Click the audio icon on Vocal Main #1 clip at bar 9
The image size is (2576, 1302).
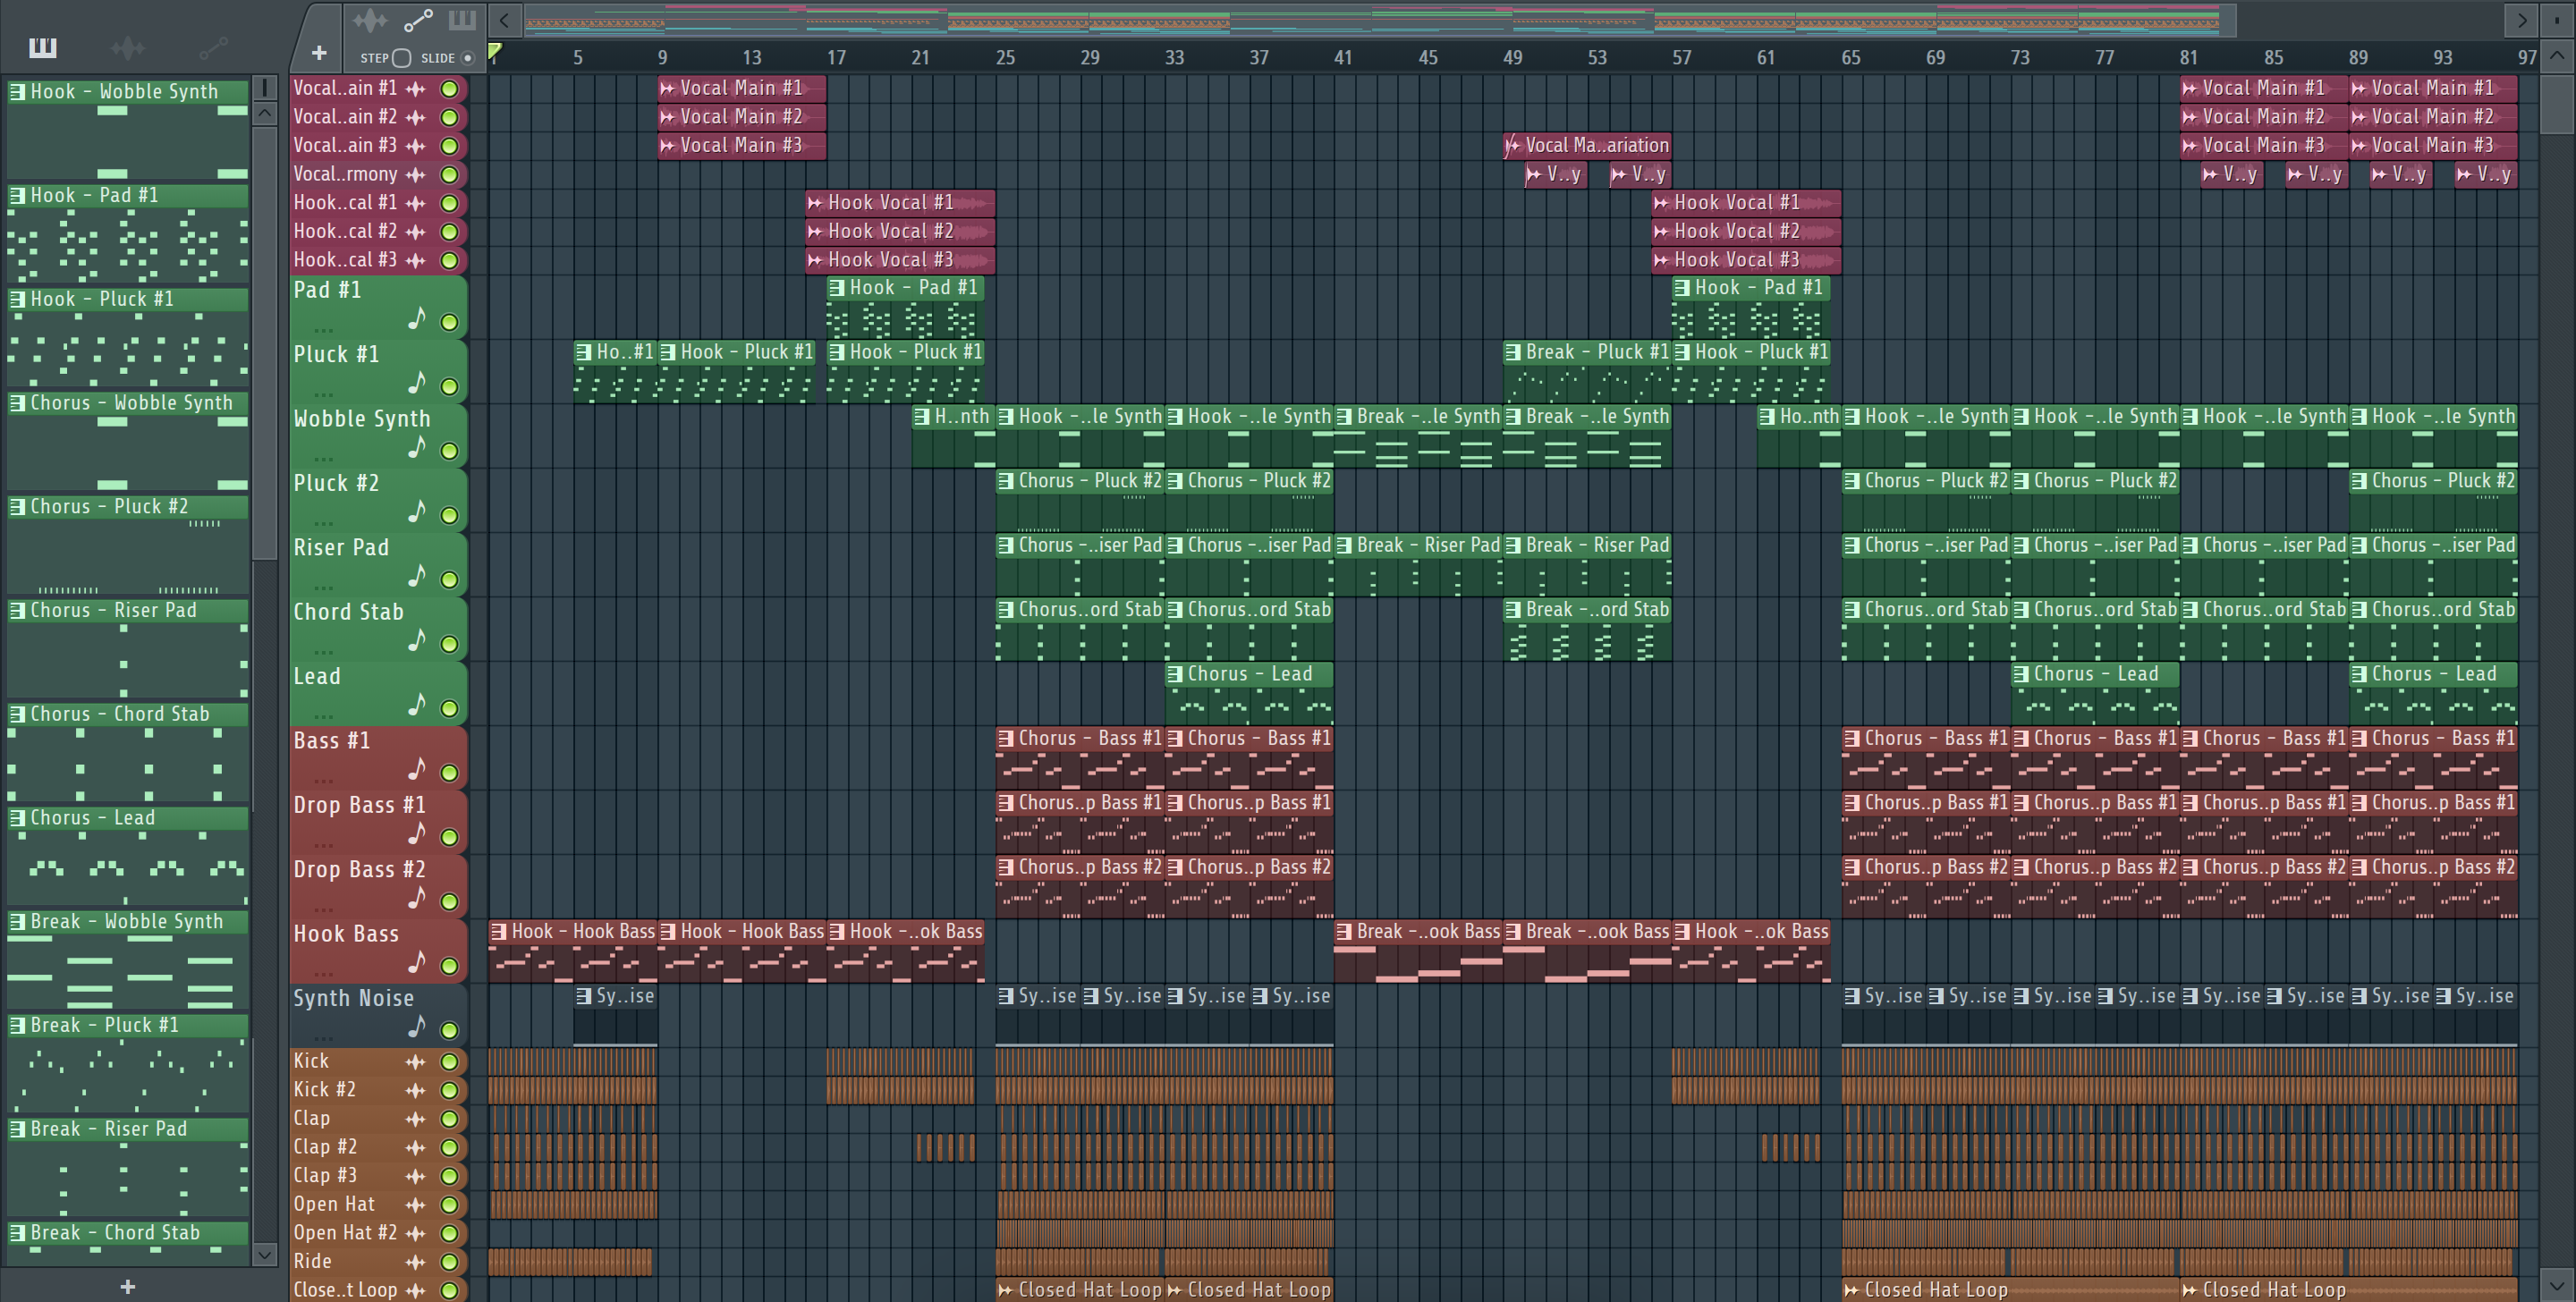click(667, 88)
